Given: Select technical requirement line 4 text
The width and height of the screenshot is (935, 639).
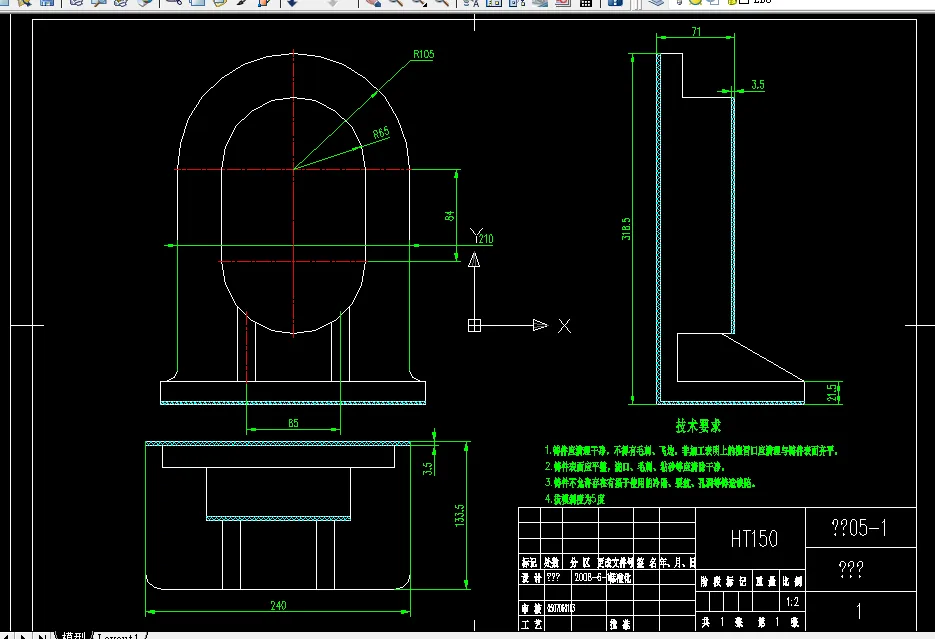Looking at the screenshot, I should [575, 499].
